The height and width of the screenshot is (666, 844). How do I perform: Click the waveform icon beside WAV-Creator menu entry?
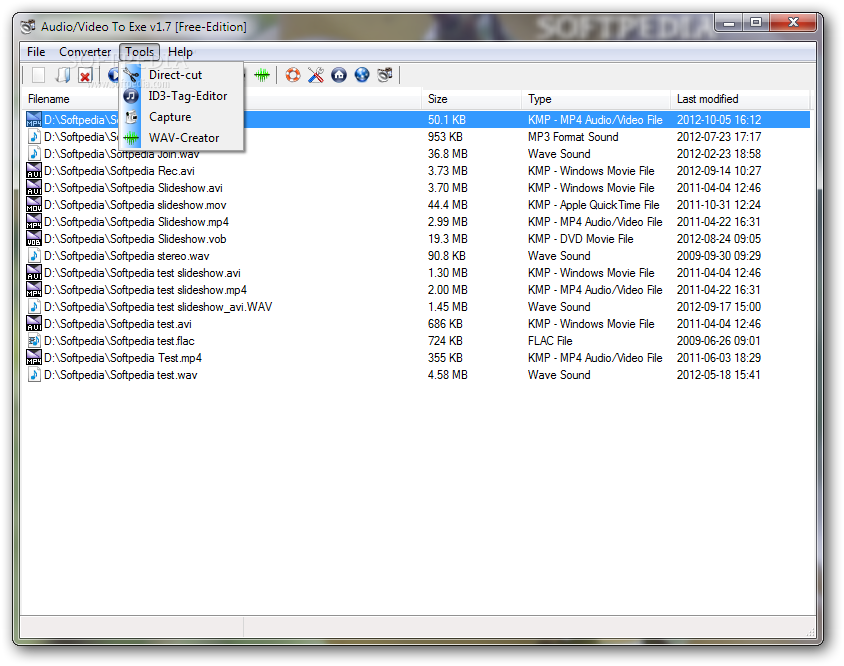point(131,138)
